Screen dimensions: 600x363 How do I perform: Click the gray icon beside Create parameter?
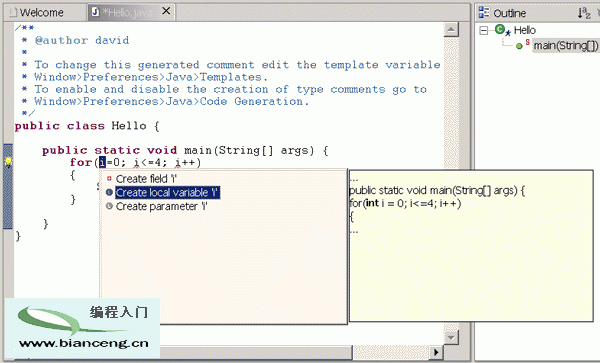coord(109,206)
